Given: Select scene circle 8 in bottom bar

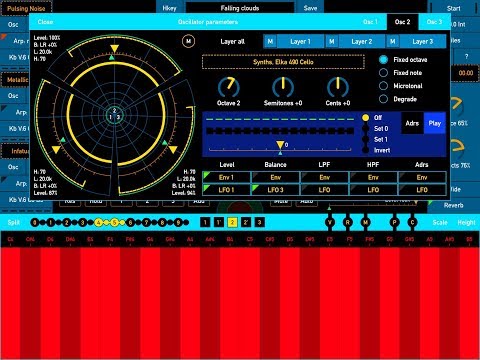Looking at the screenshot, I should tap(162, 222).
